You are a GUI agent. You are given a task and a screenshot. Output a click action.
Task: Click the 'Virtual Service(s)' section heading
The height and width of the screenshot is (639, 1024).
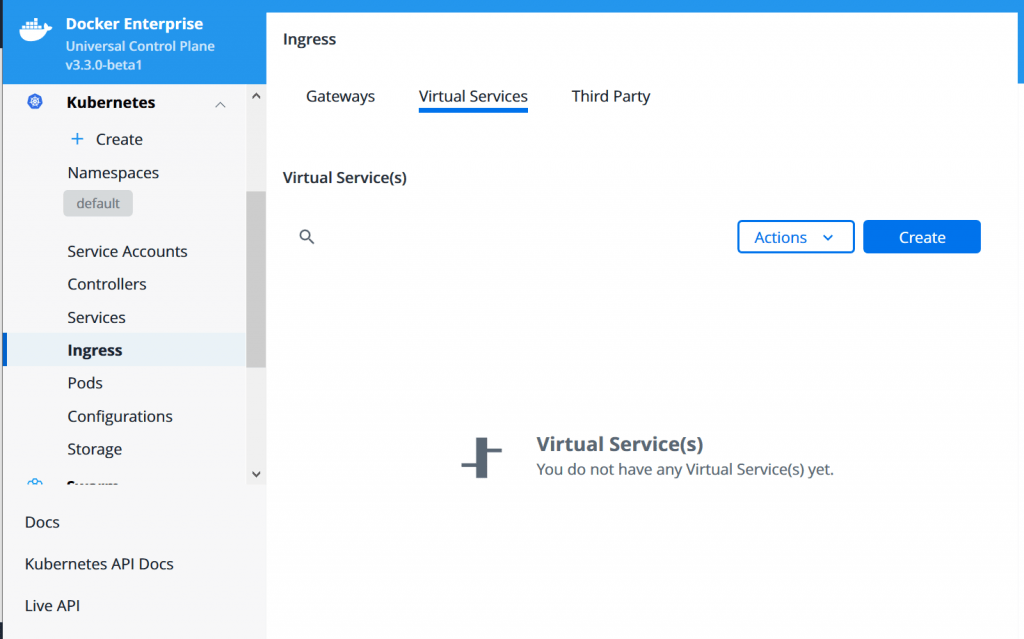[344, 178]
